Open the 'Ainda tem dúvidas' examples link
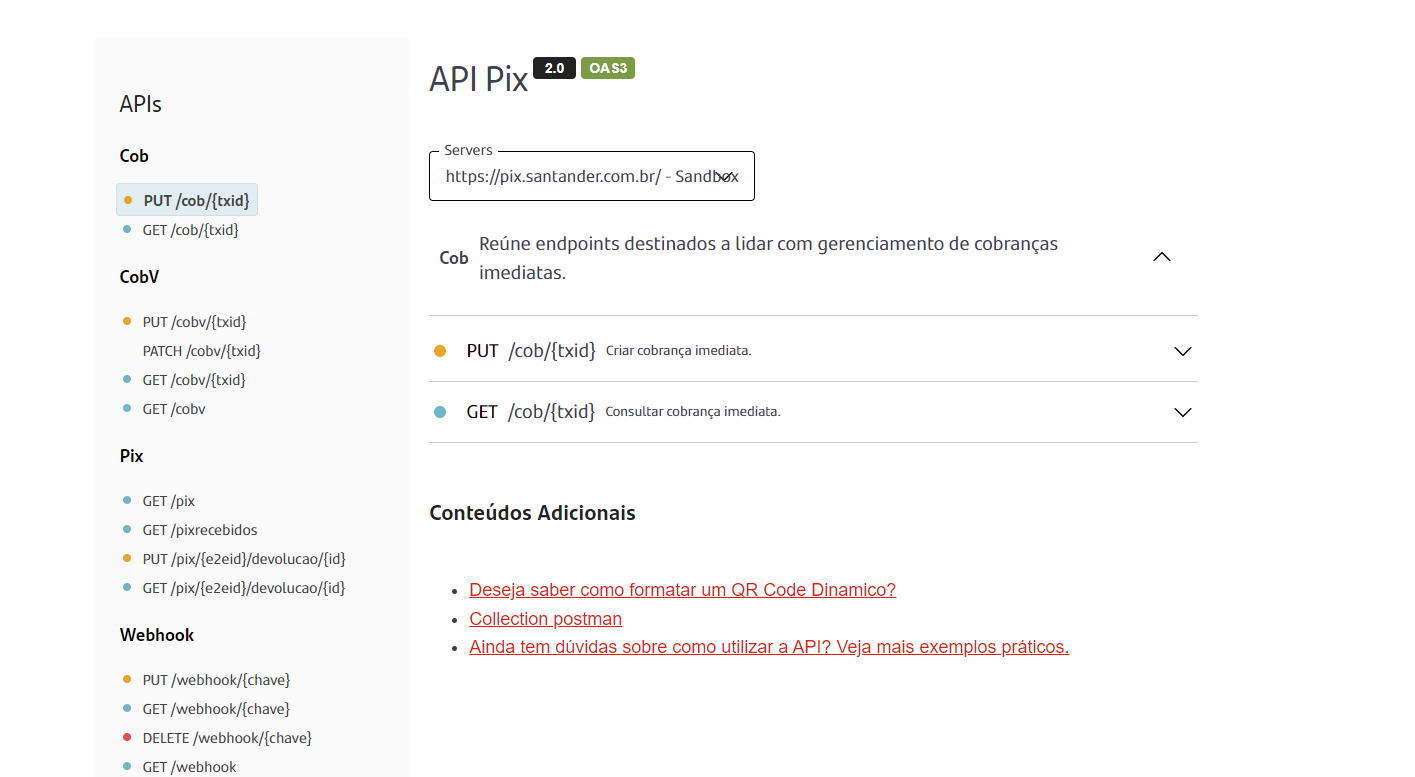 pyautogui.click(x=769, y=647)
